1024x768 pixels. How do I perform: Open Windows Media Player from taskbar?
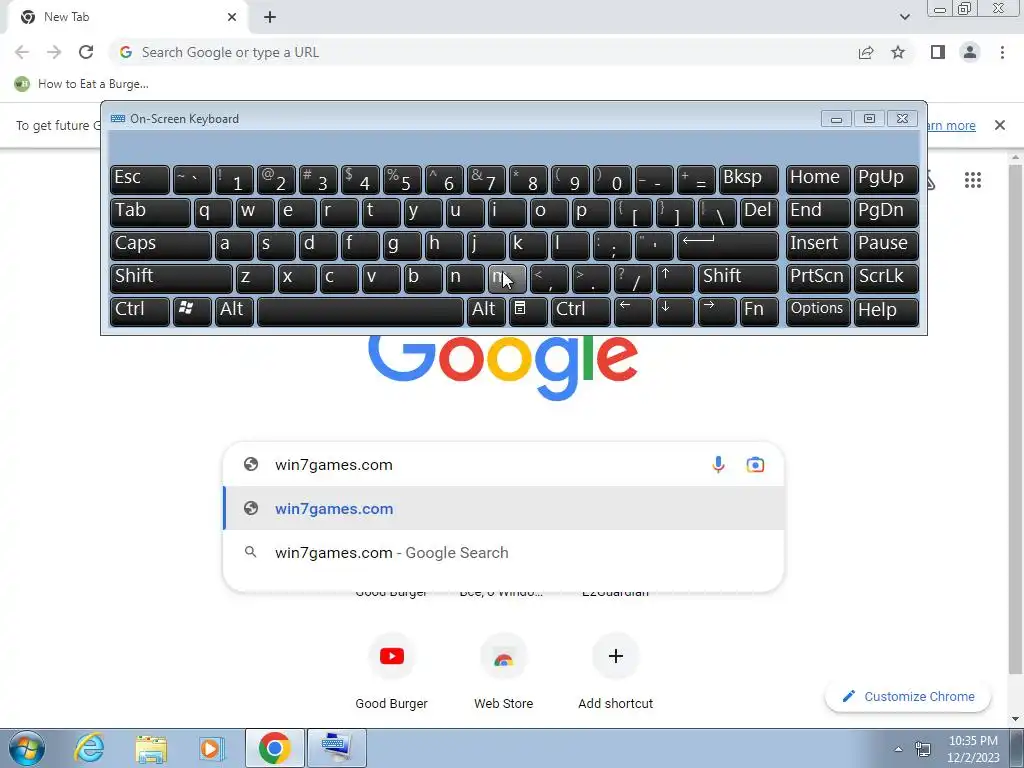211,748
